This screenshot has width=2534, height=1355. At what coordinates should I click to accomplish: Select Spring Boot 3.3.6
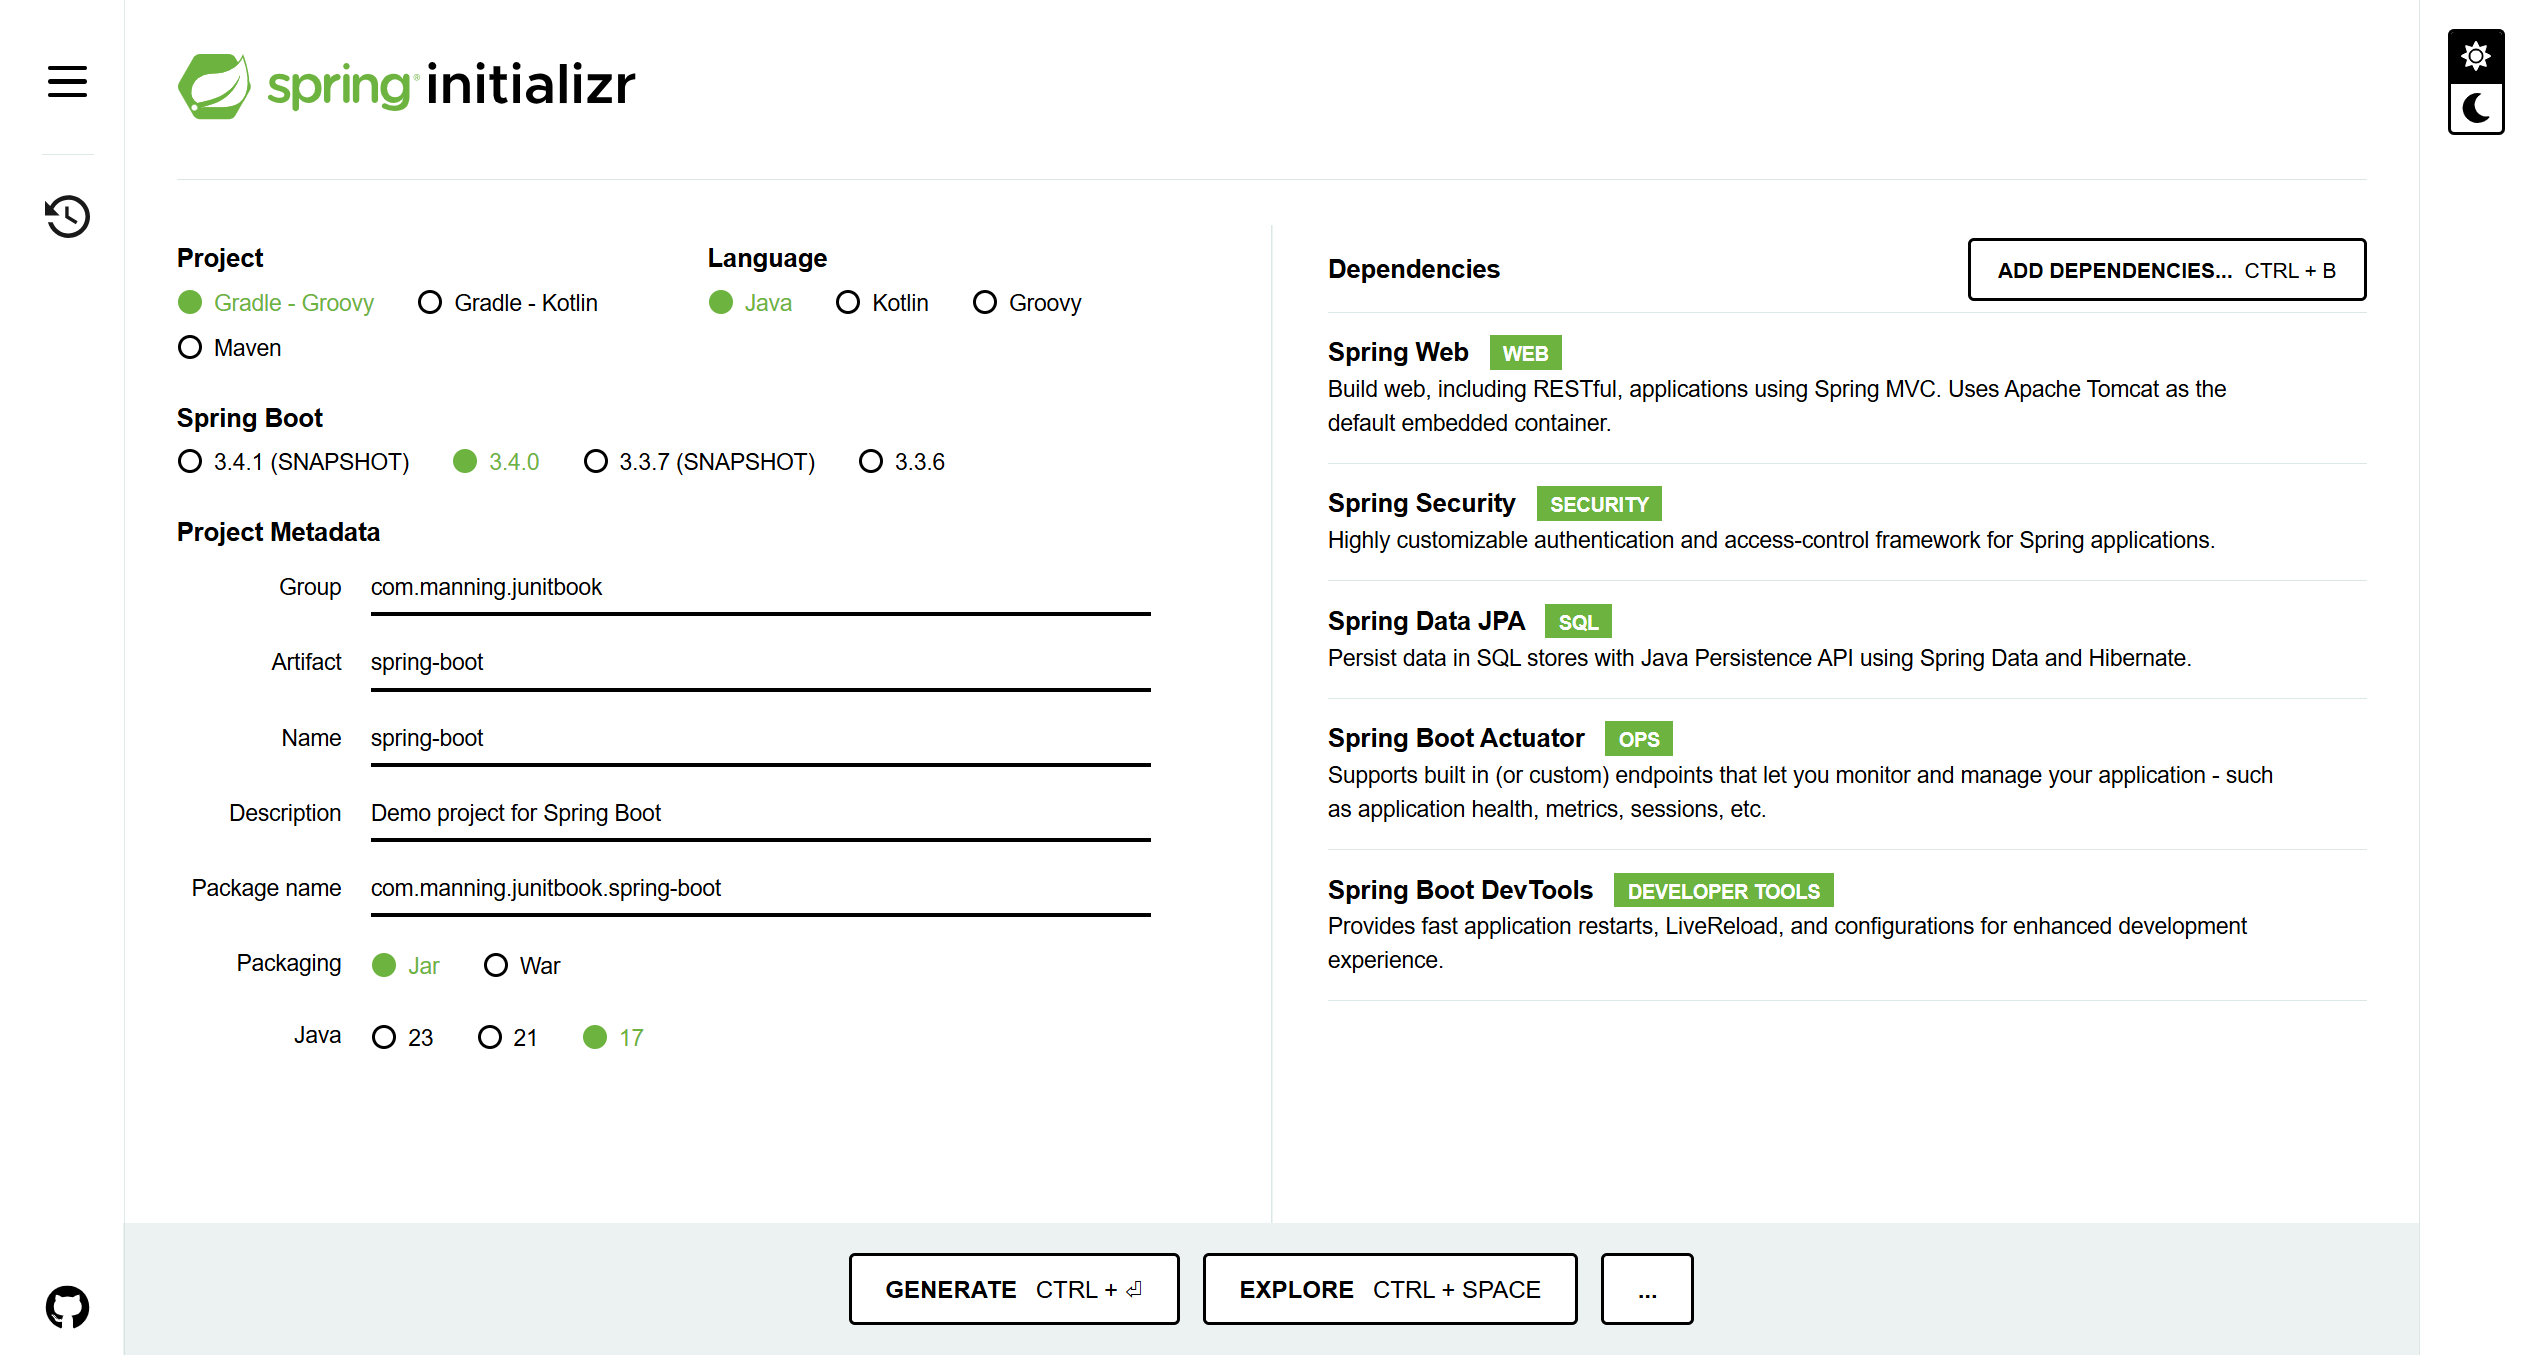tap(902, 462)
